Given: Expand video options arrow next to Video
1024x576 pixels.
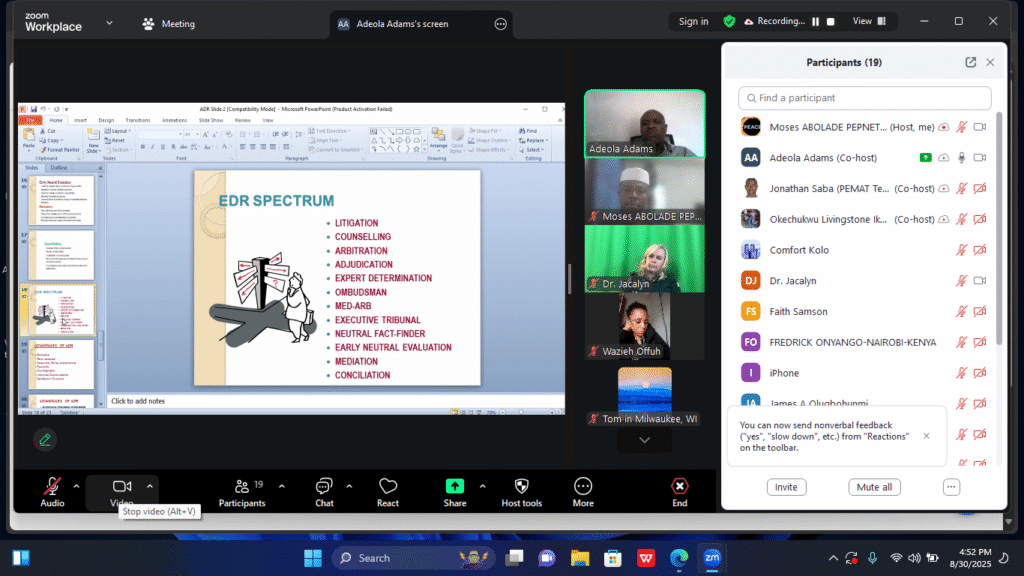Looking at the screenshot, I should pos(150,486).
